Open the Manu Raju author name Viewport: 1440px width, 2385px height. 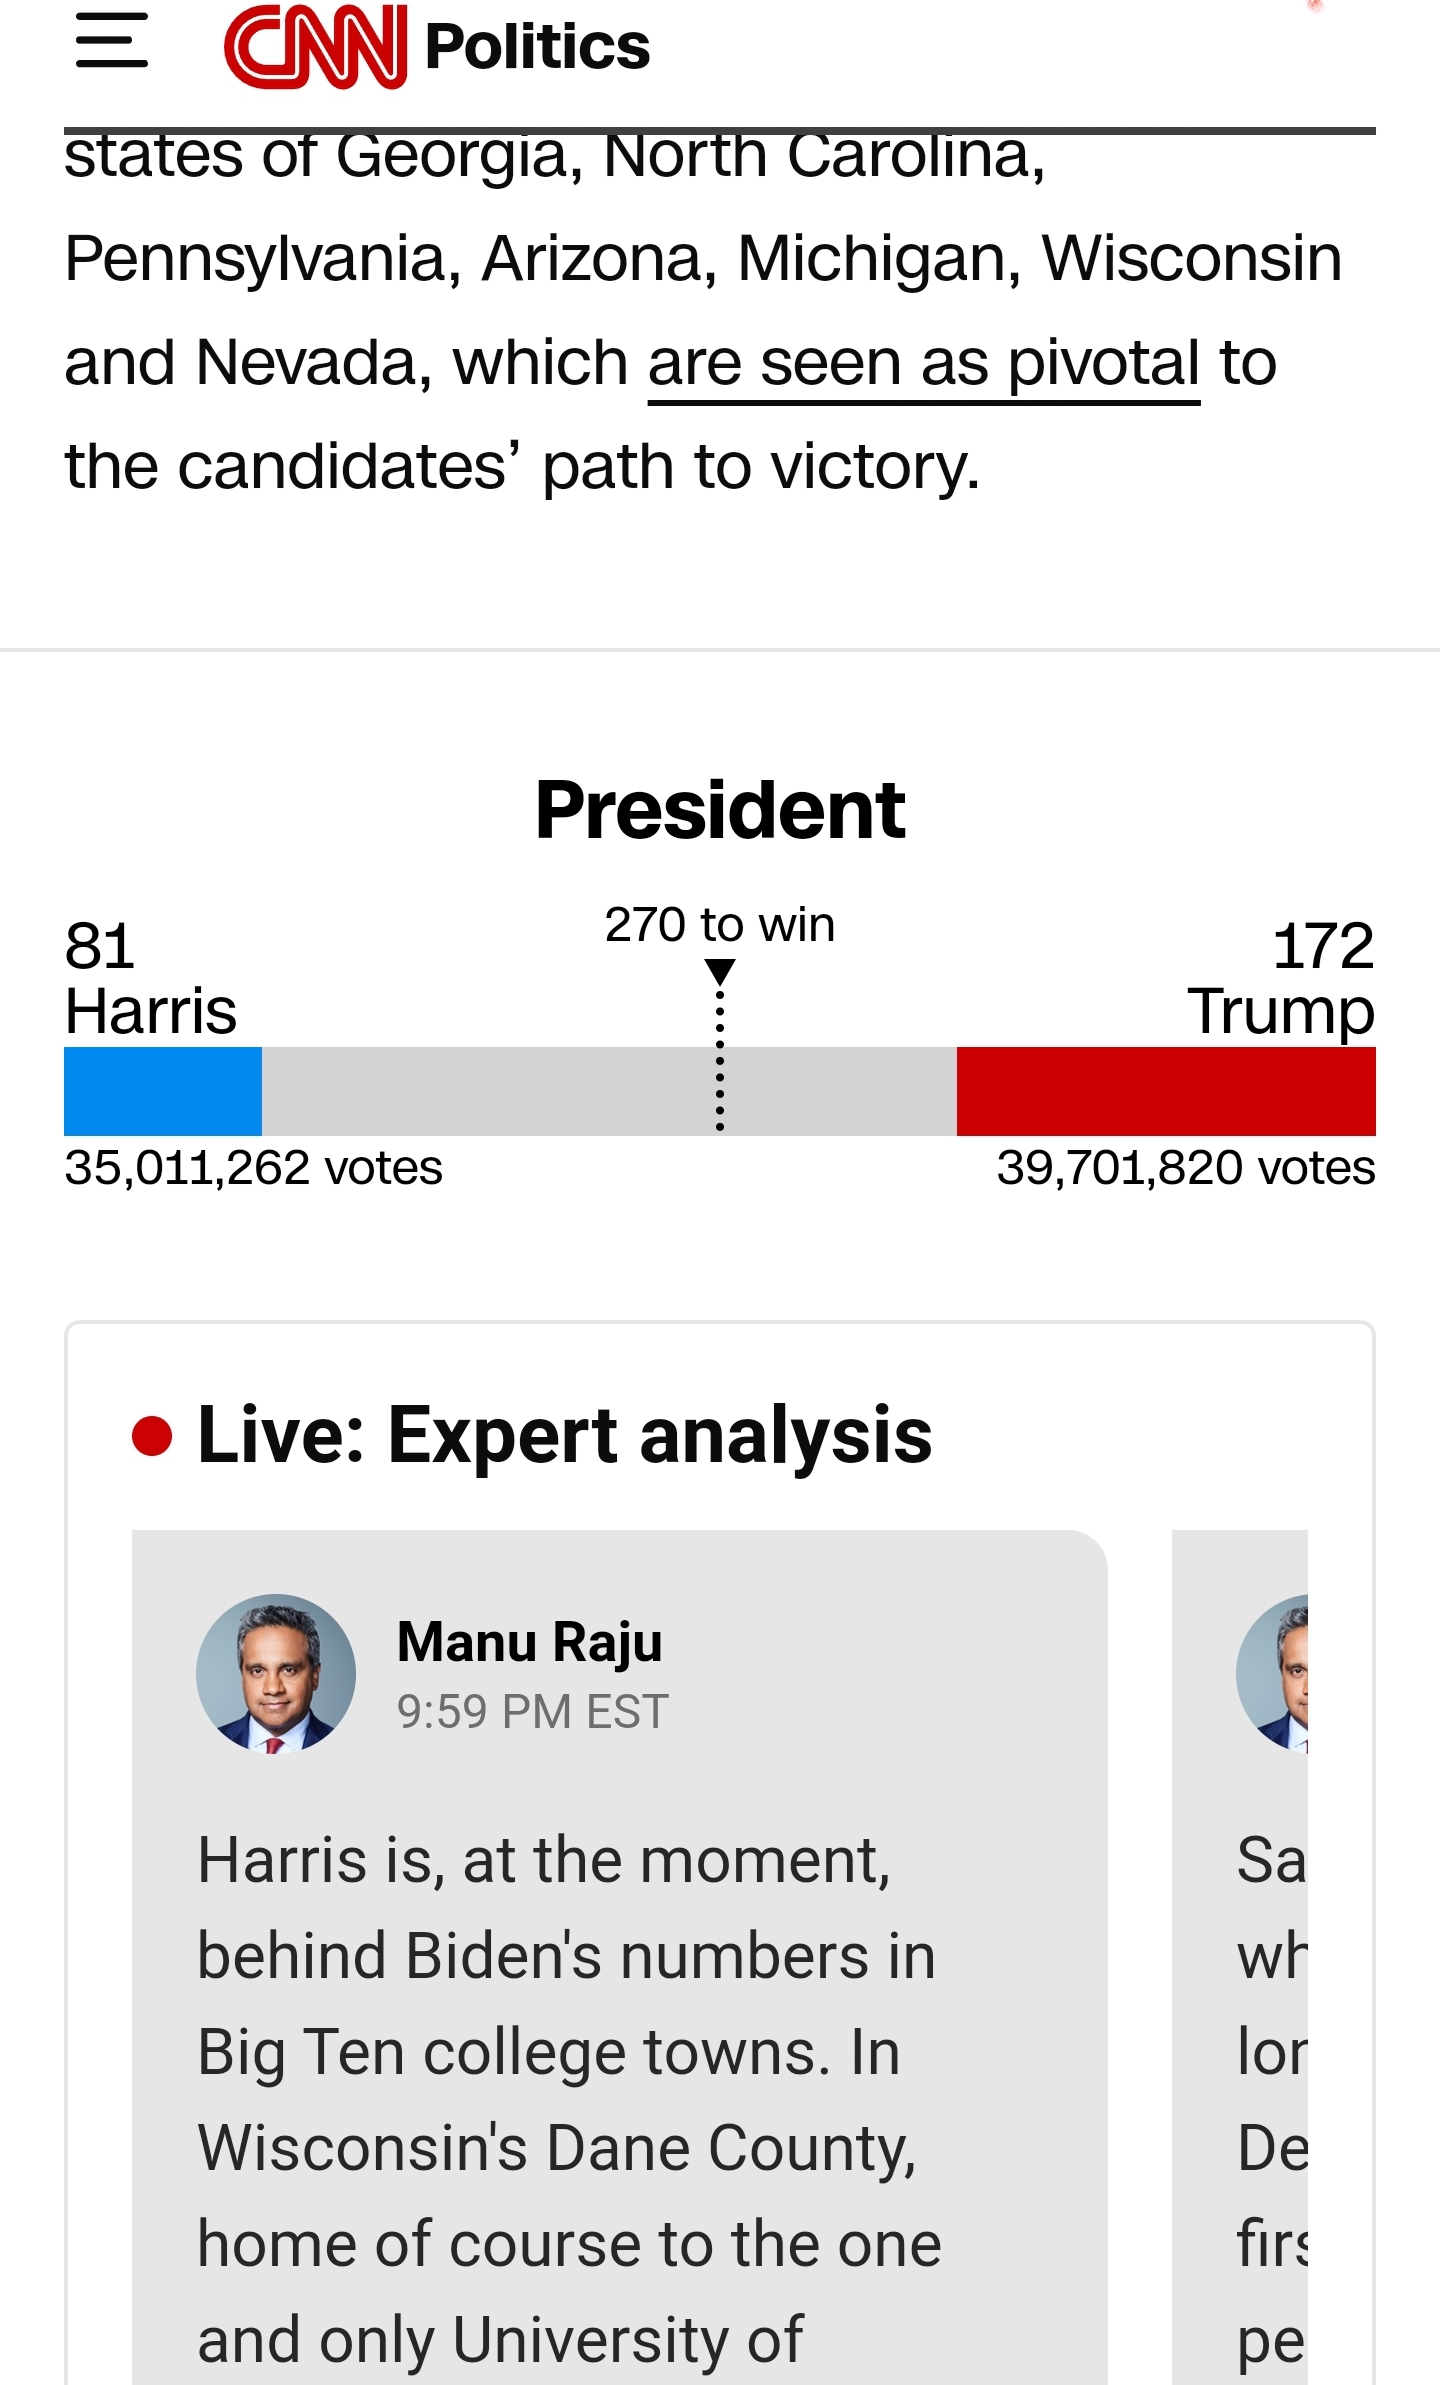tap(529, 1642)
